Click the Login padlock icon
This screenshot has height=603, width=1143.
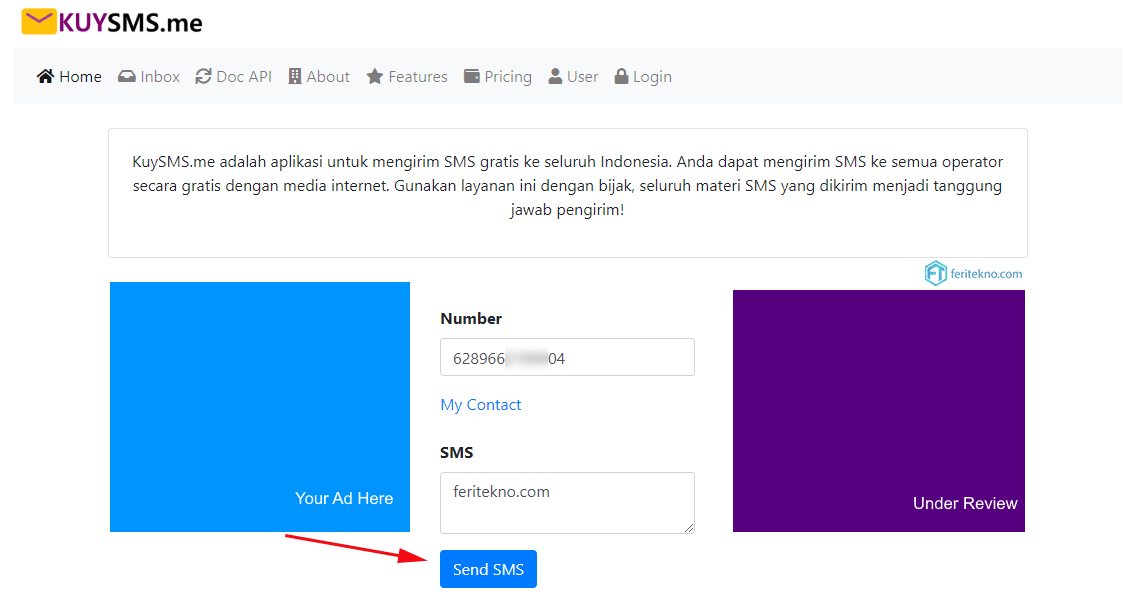[x=621, y=77]
